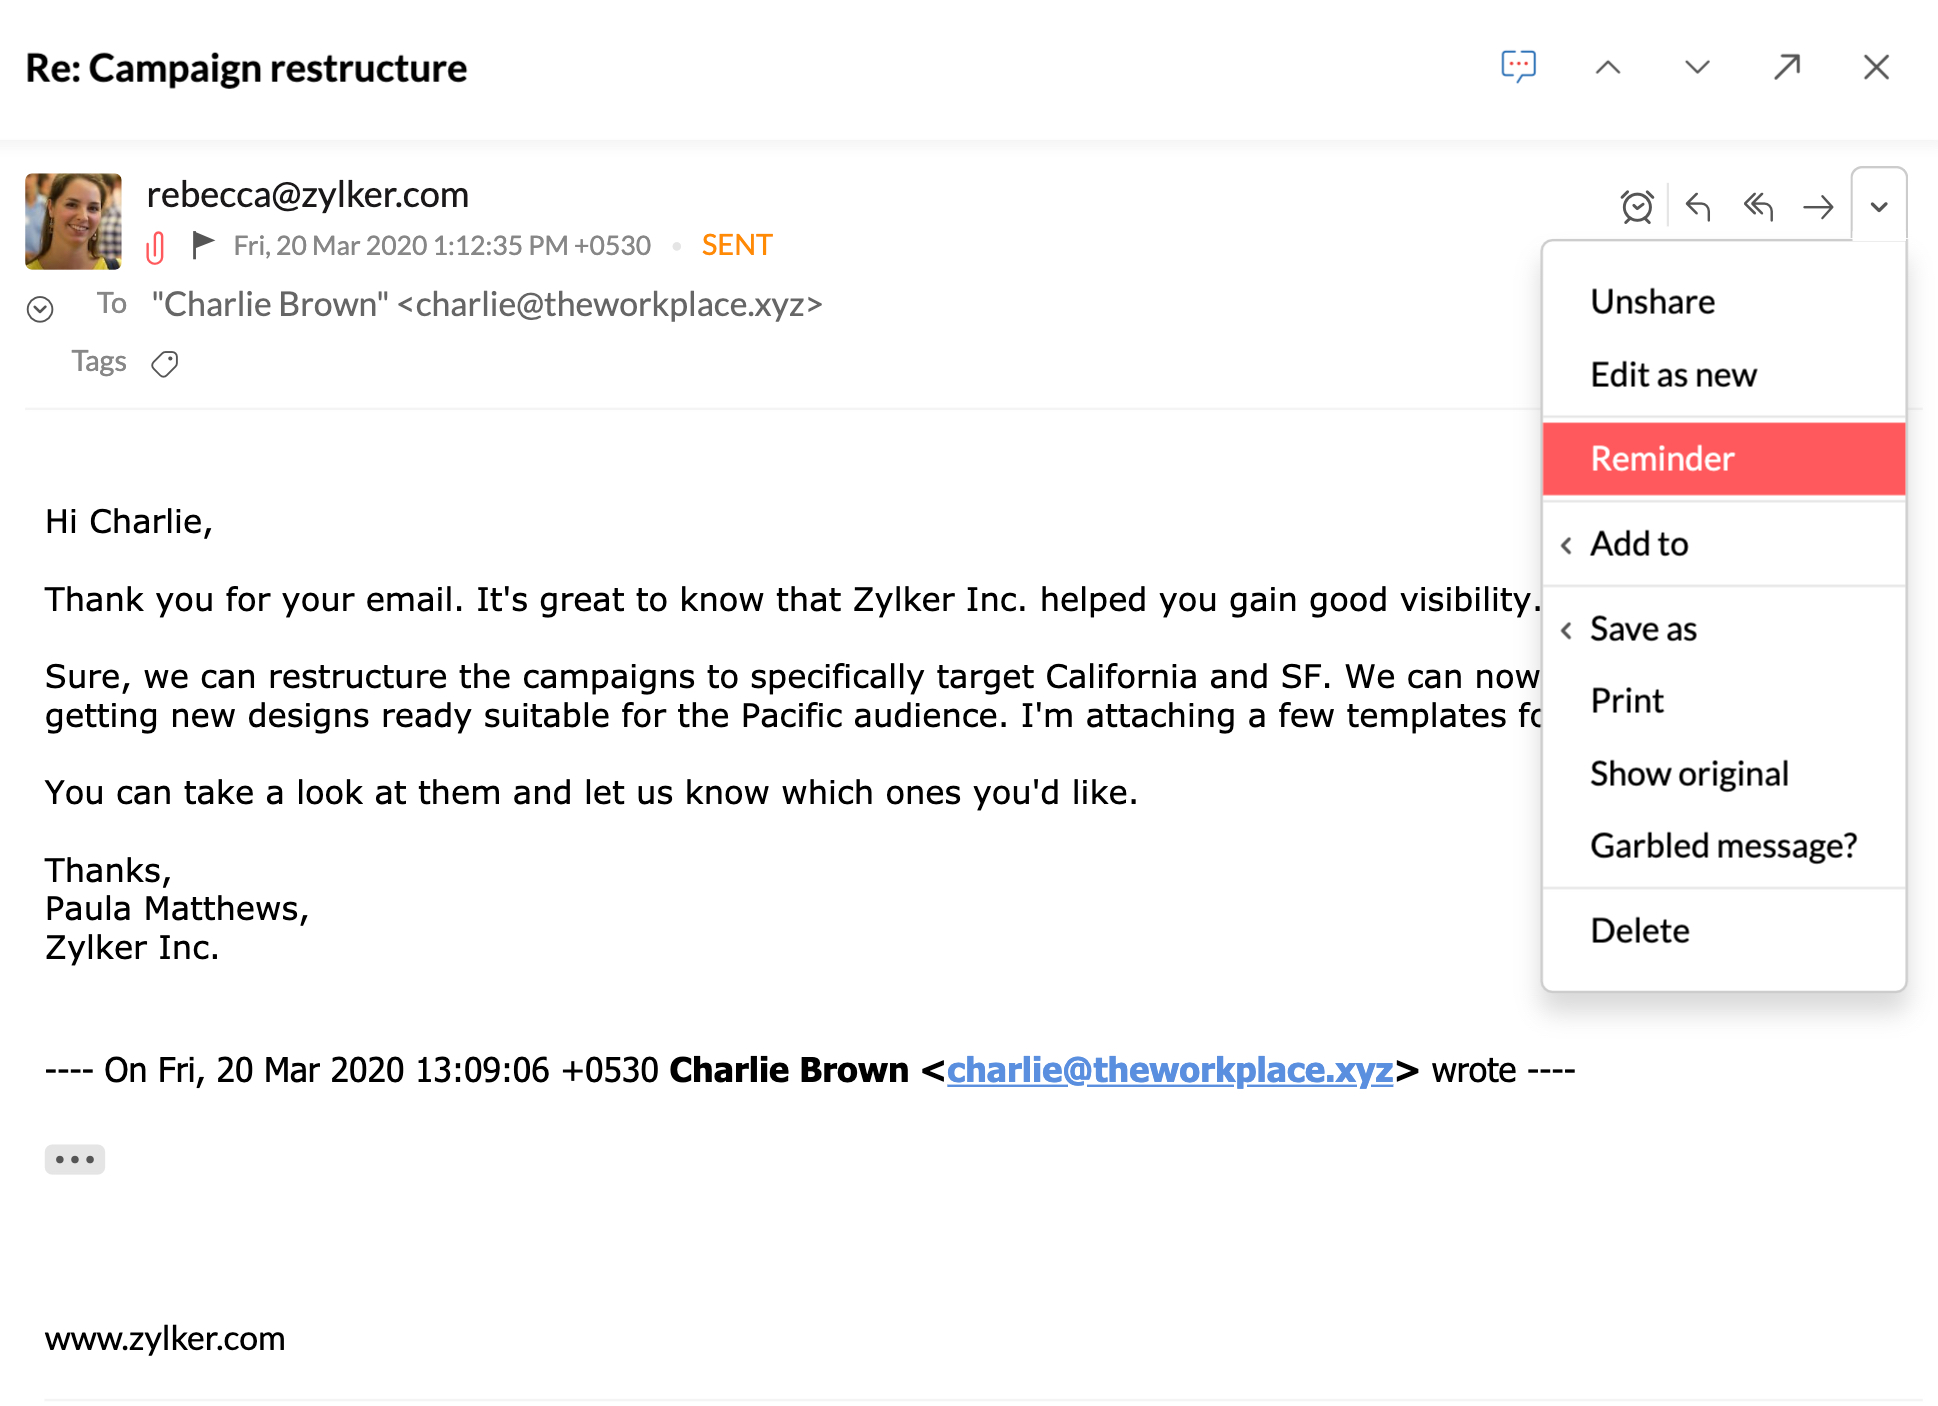Expand the recipient details chevron
The height and width of the screenshot is (1406, 1938).
coord(41,304)
